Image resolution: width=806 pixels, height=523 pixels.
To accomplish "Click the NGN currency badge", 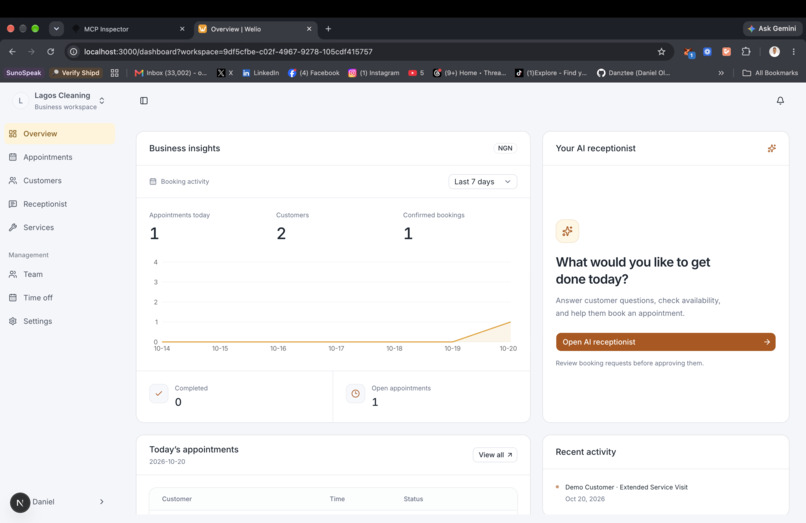I will [505, 149].
